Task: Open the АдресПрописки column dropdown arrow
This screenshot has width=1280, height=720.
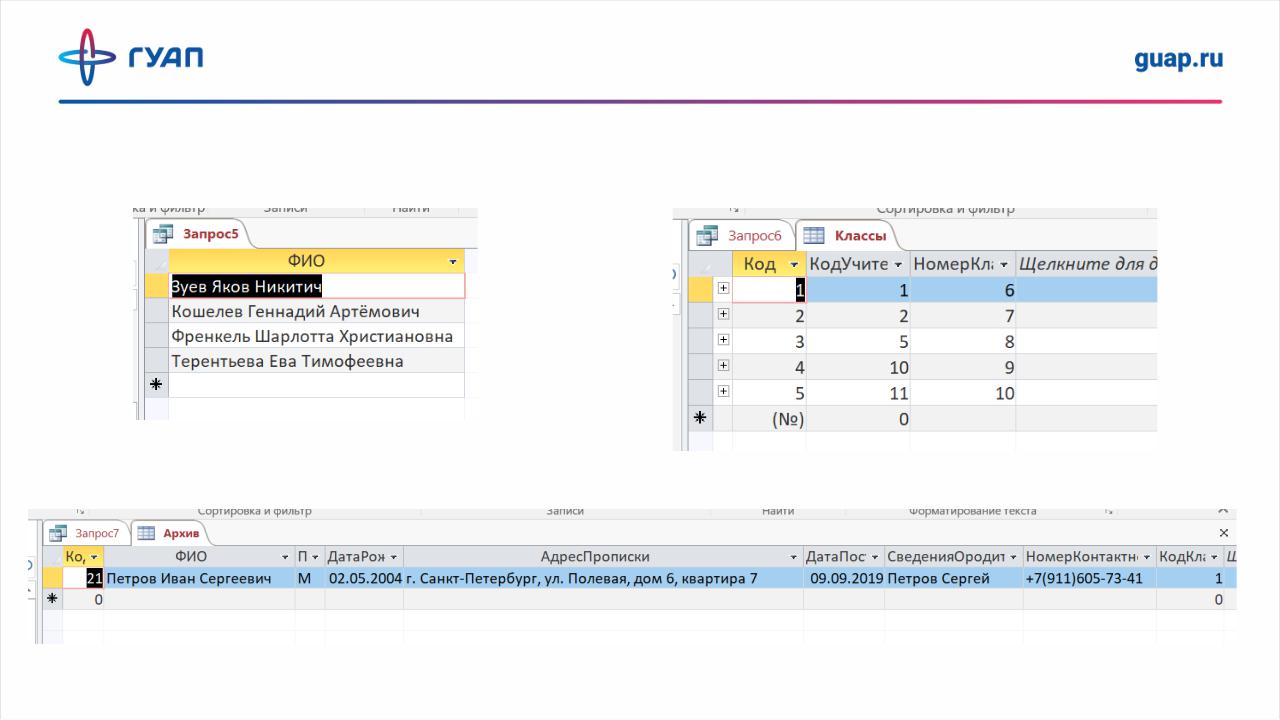Action: point(794,557)
